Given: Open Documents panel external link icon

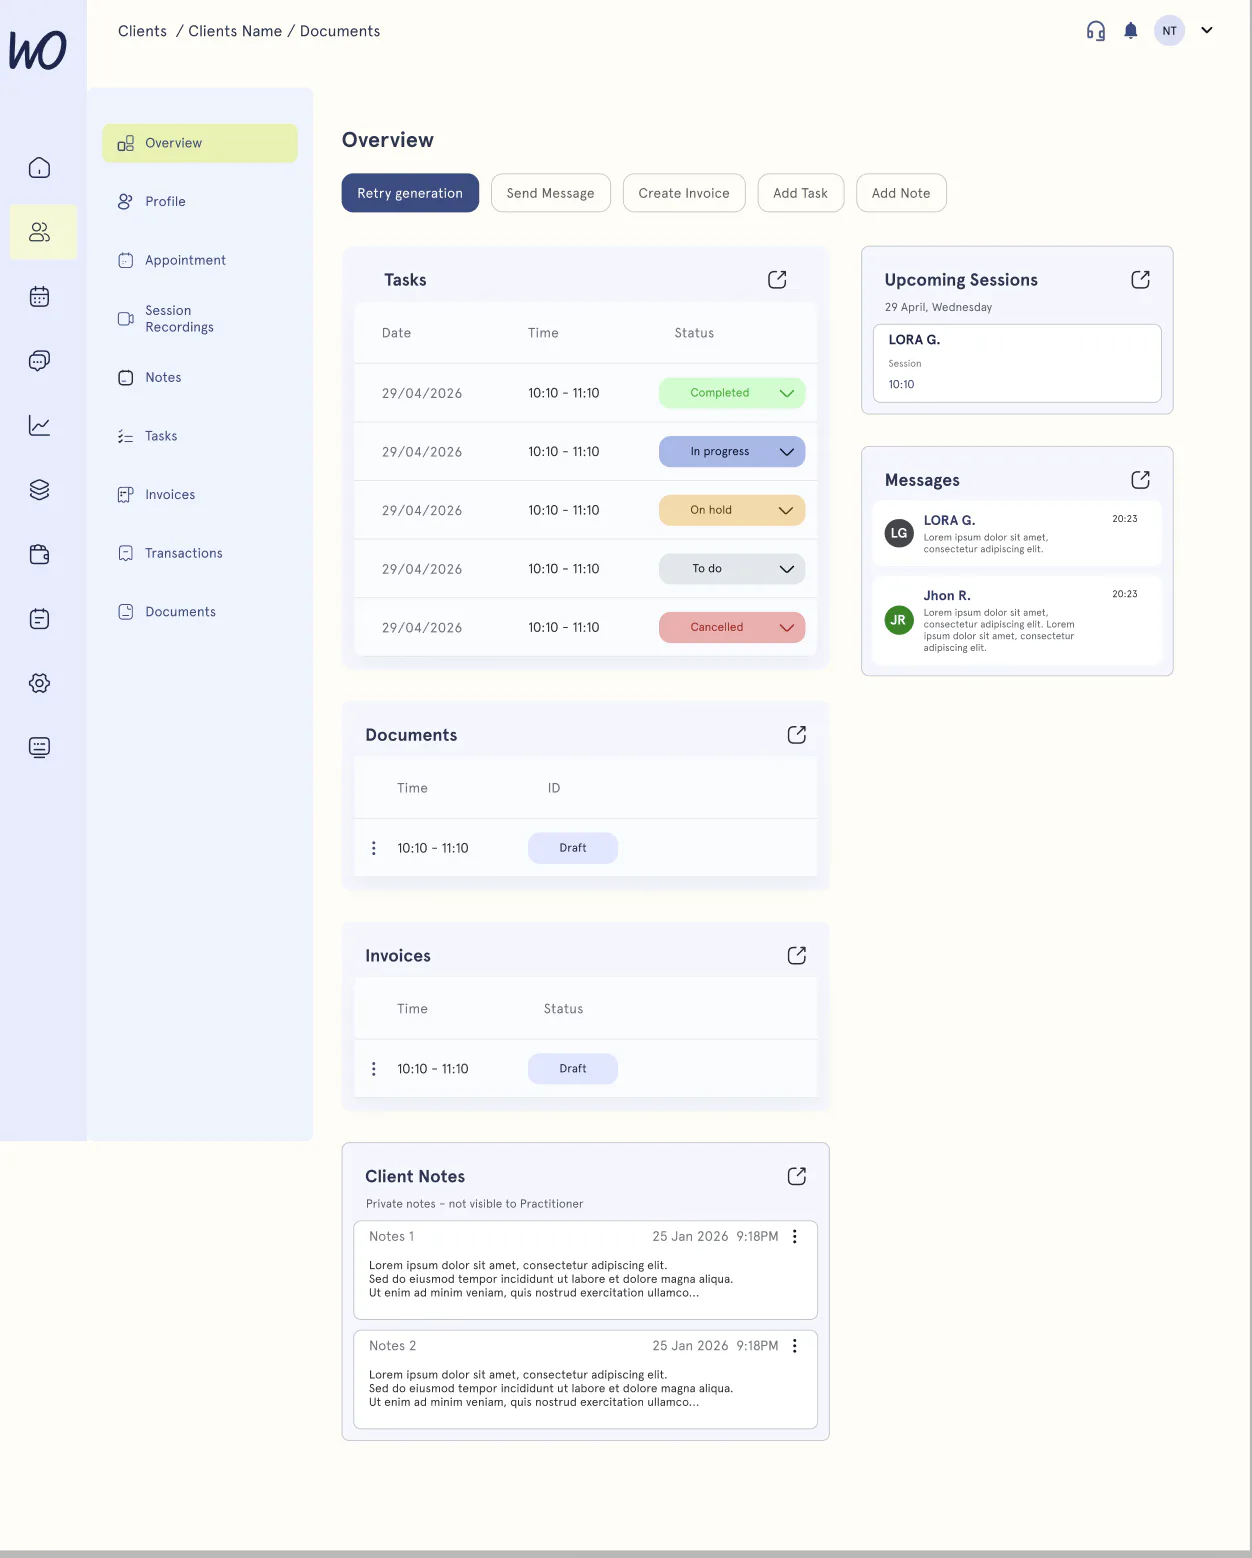Looking at the screenshot, I should pos(797,735).
